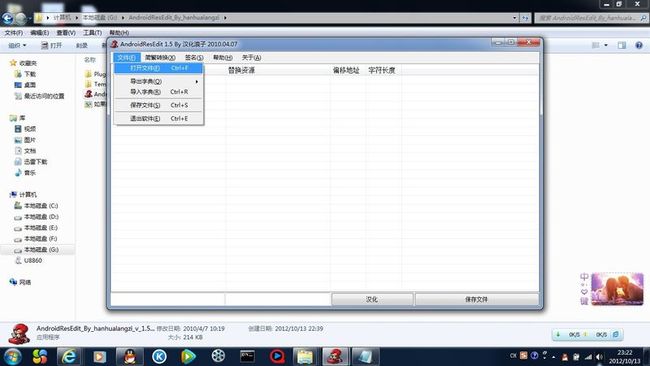The width and height of the screenshot is (650, 366).
Task: Sort by the 偏移地址 column header
Action: pos(347,70)
